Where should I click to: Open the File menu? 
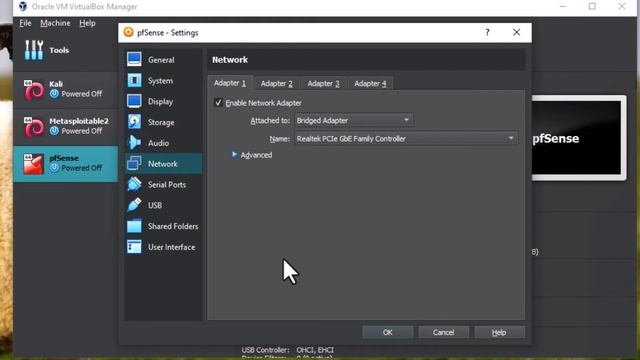25,23
